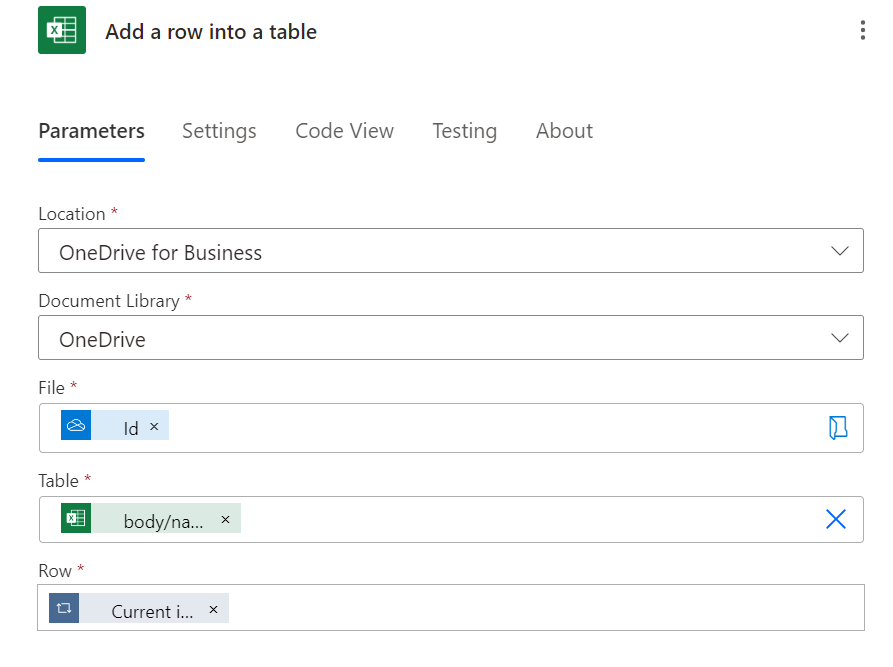Viewport: 893px width, 667px height.
Task: Open the Code View tab
Action: (x=344, y=131)
